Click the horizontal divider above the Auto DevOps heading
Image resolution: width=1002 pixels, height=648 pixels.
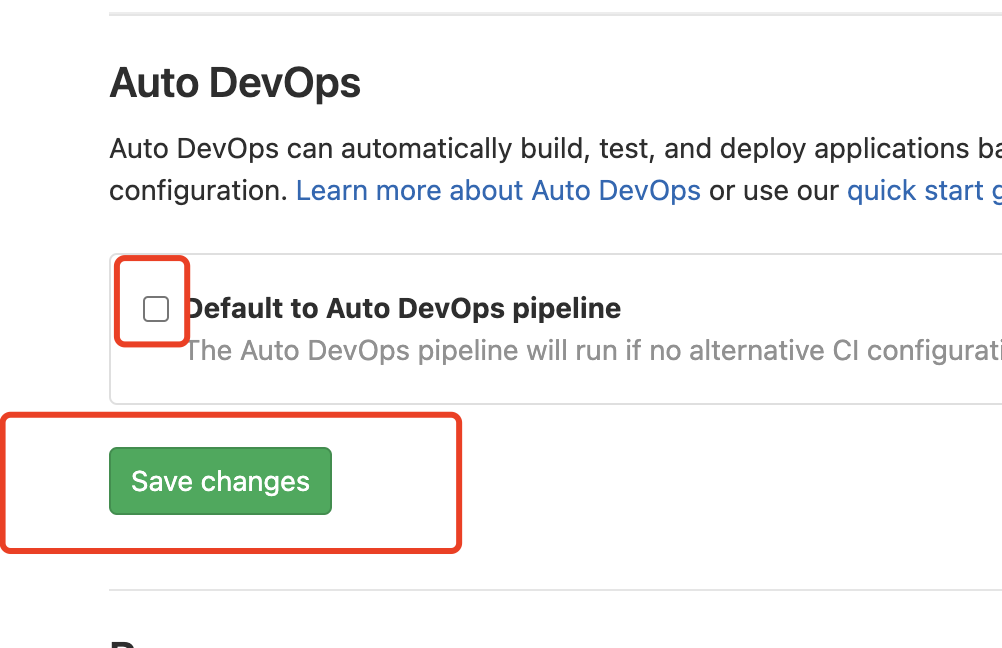click(x=555, y=13)
